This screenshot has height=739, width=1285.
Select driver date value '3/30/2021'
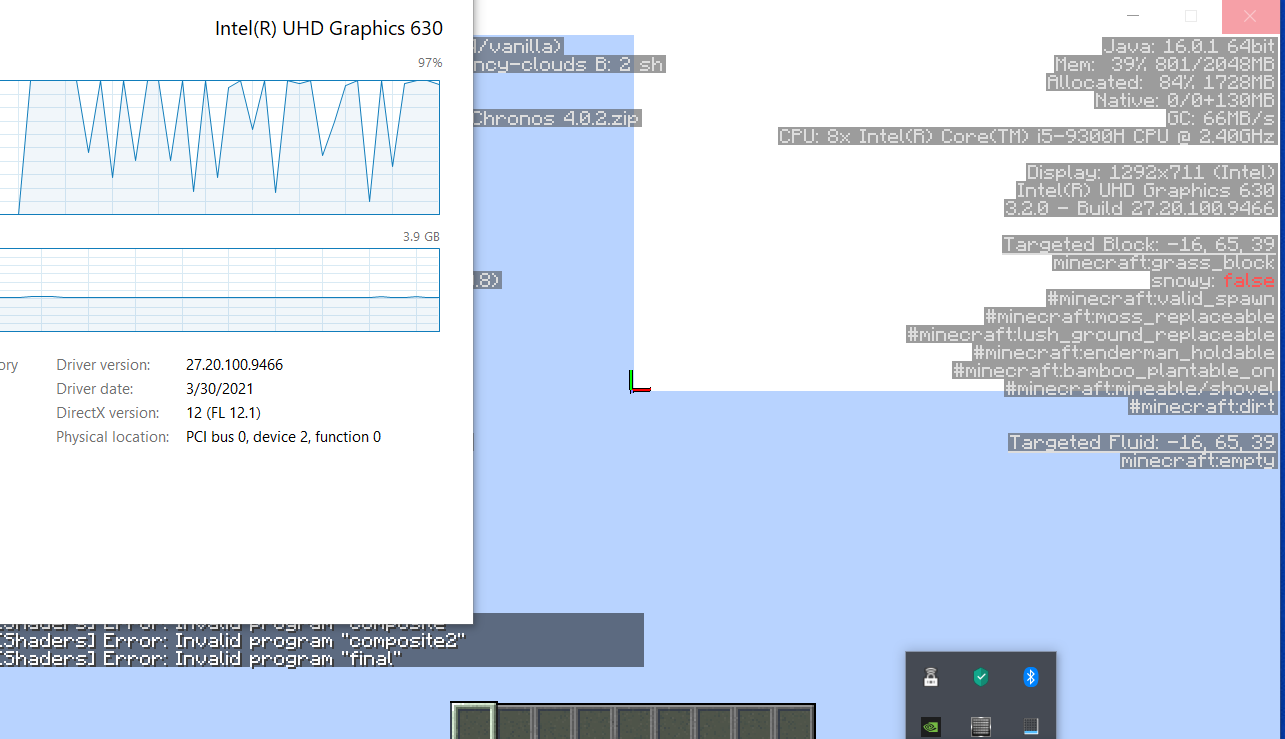tap(220, 389)
